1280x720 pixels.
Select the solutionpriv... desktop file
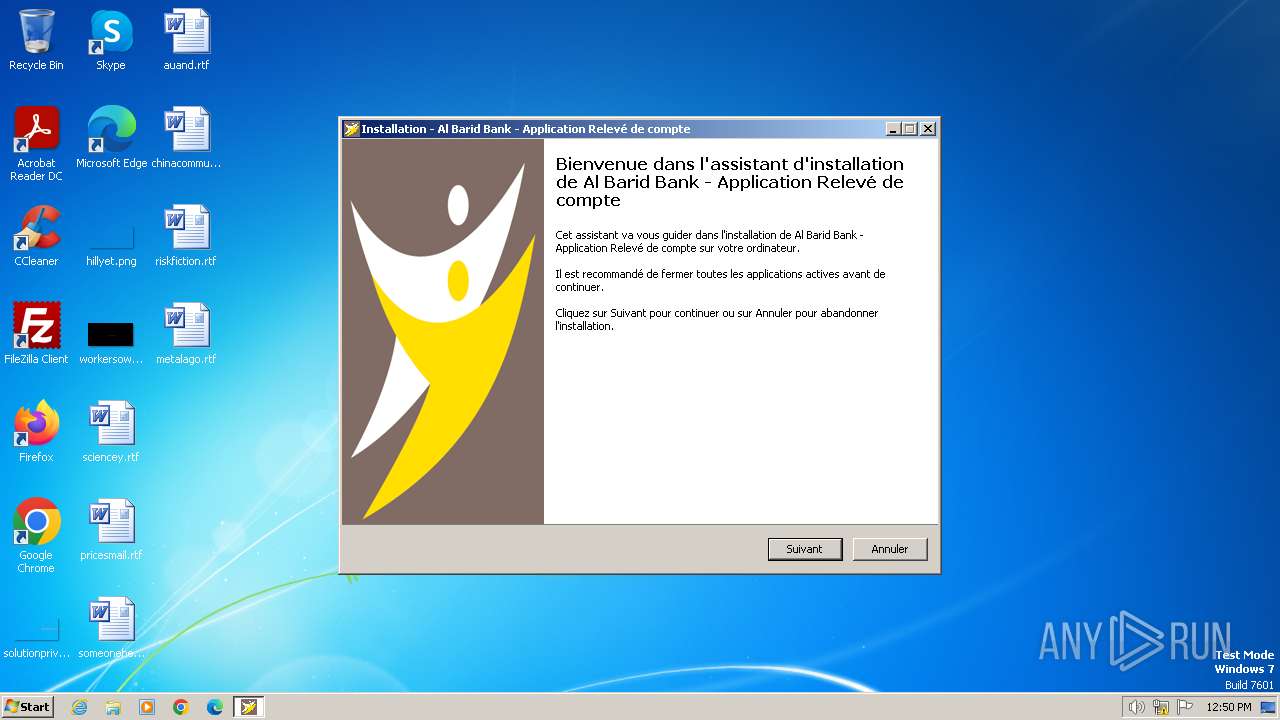36,639
